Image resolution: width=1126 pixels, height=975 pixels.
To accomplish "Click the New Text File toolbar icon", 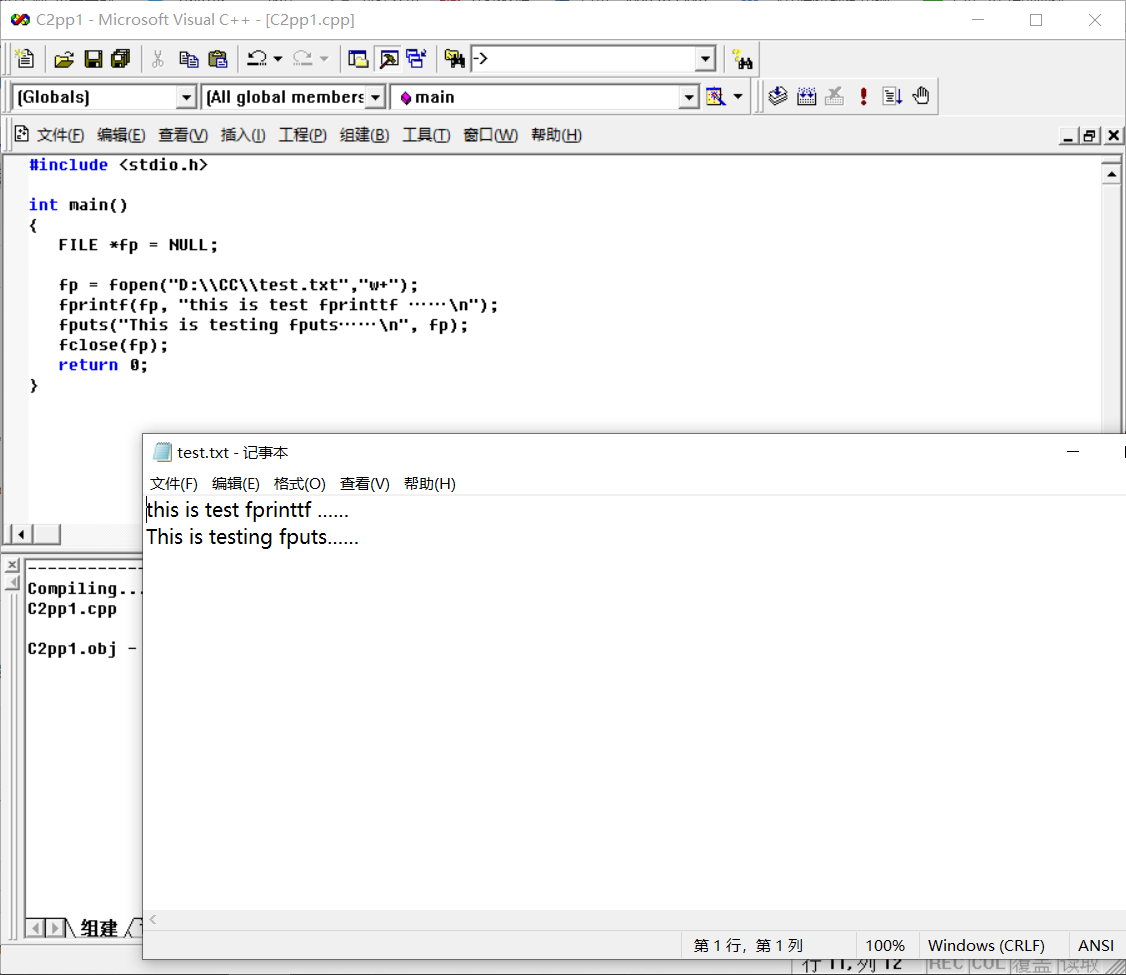I will (x=25, y=59).
